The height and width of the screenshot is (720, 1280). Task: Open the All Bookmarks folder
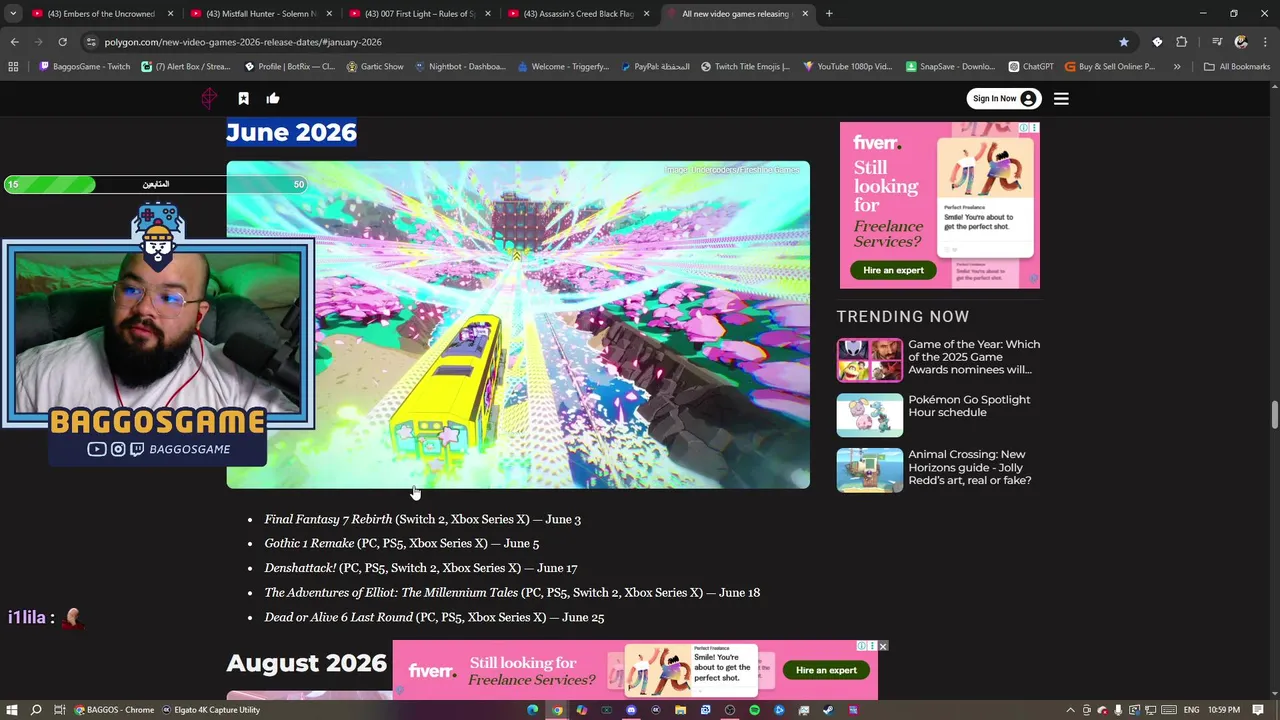coord(1237,67)
